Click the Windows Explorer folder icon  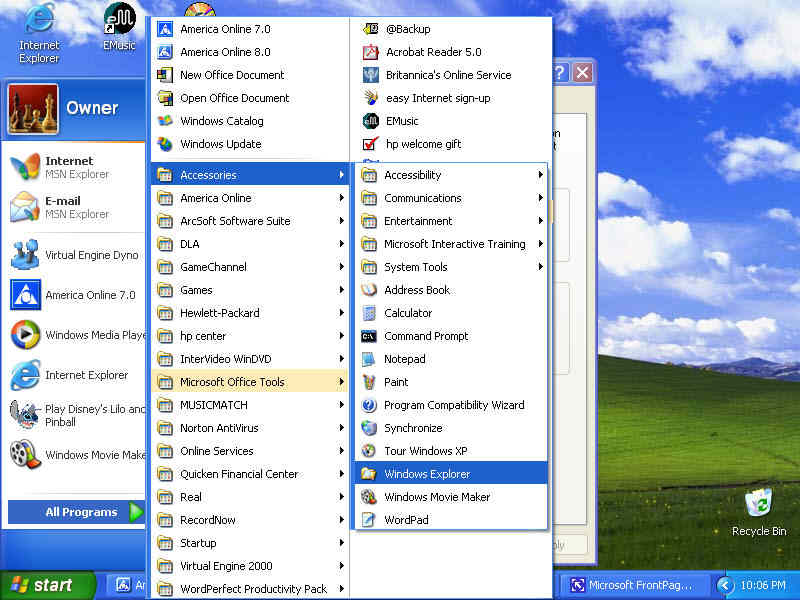point(369,474)
